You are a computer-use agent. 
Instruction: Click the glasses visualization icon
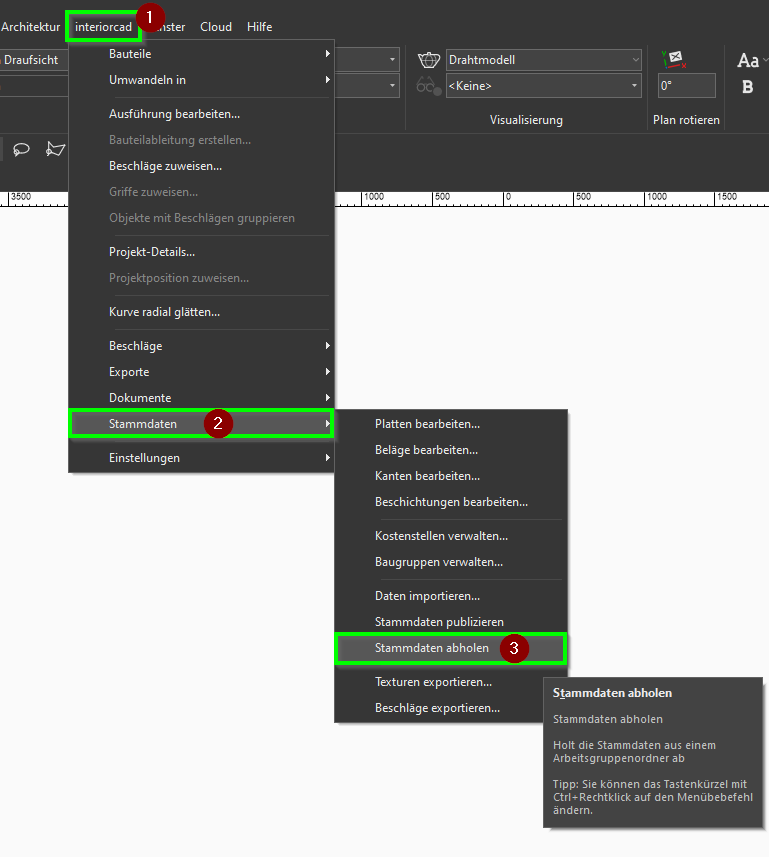(x=428, y=86)
